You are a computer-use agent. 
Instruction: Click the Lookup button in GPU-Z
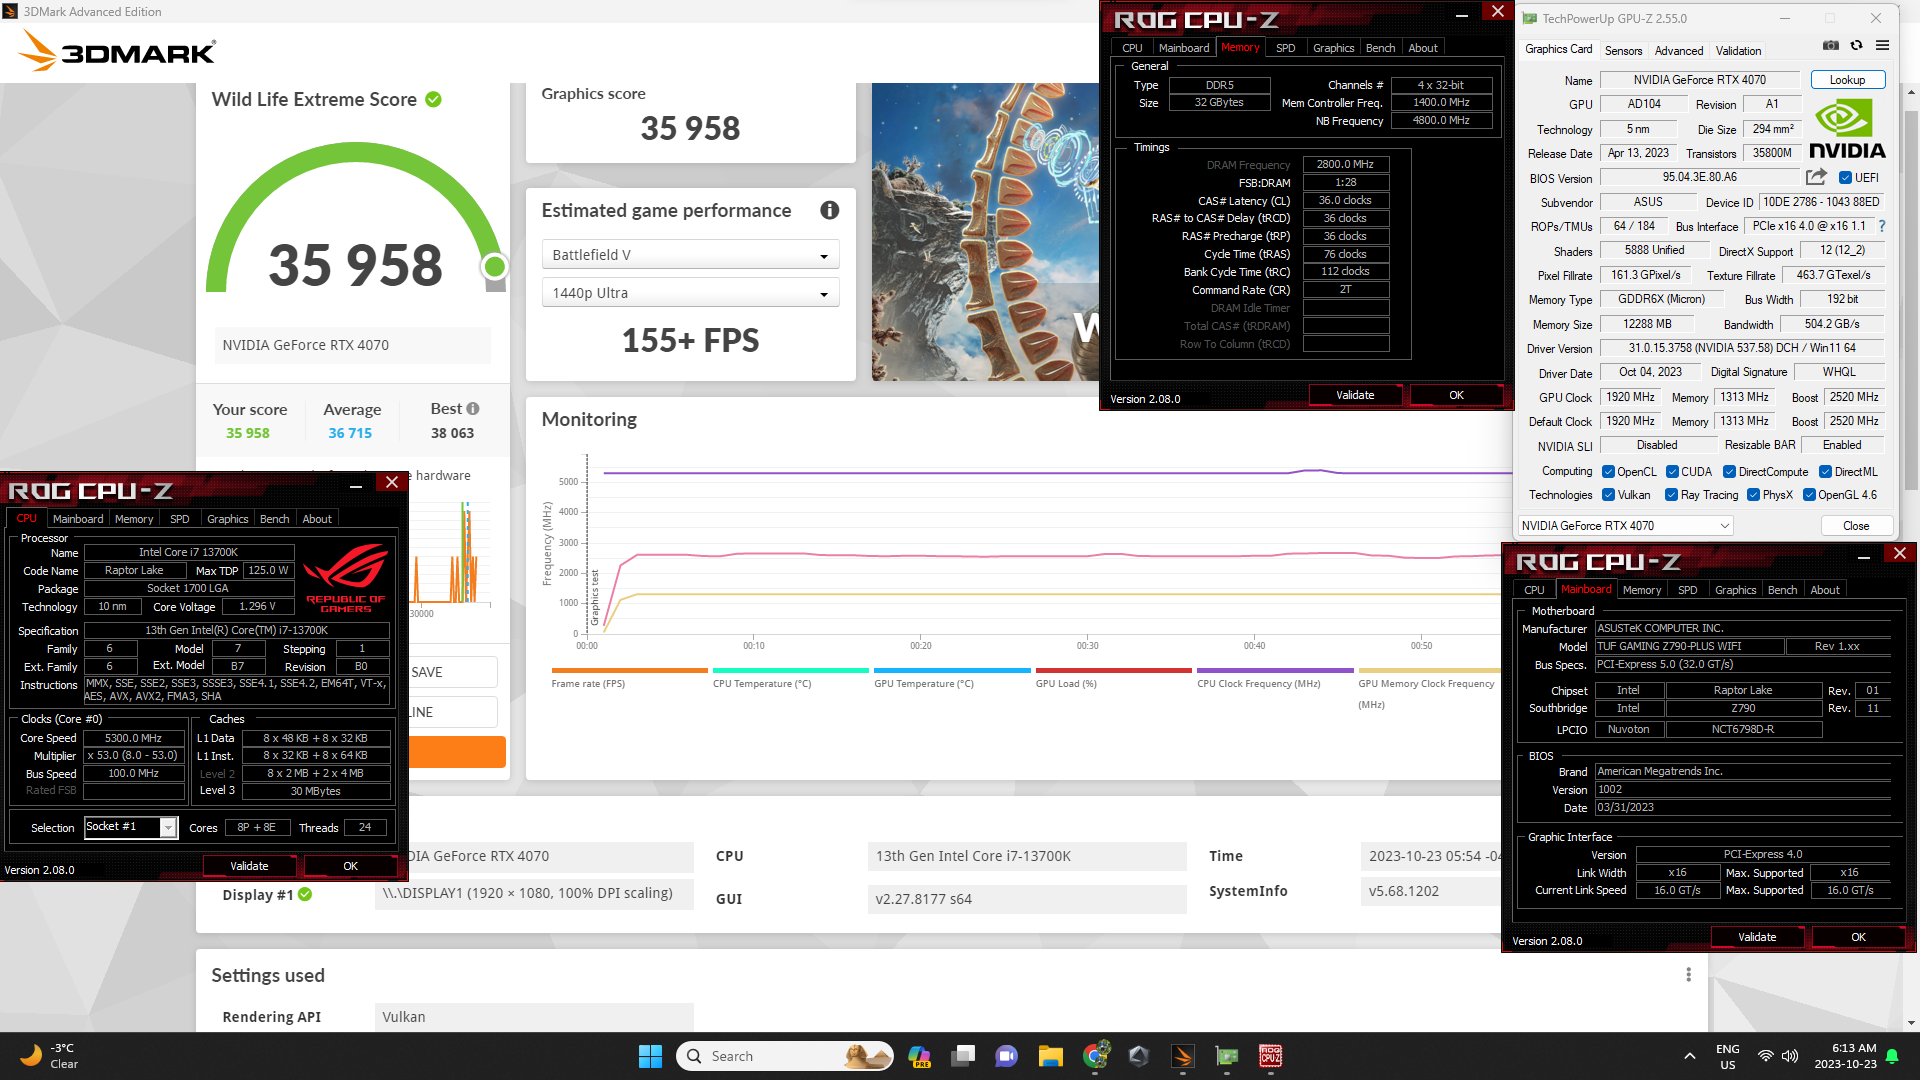(x=1847, y=80)
